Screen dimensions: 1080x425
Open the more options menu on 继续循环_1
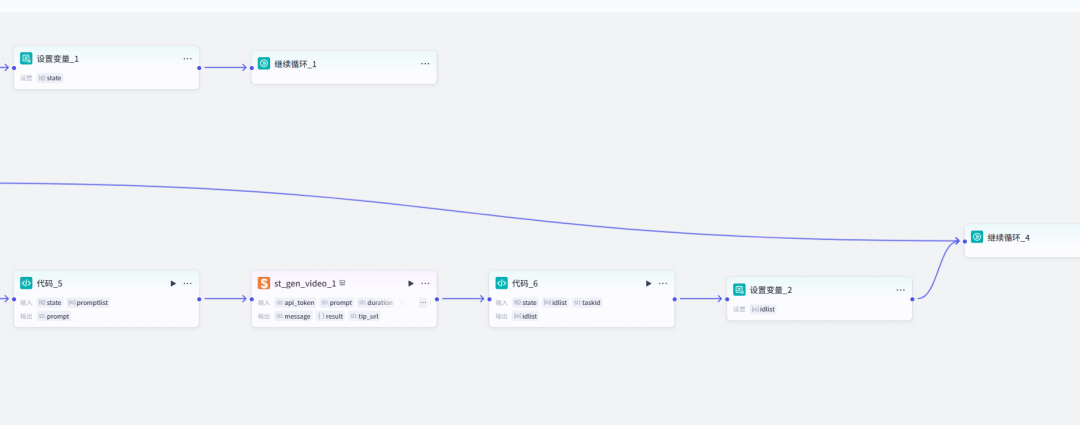pos(425,63)
